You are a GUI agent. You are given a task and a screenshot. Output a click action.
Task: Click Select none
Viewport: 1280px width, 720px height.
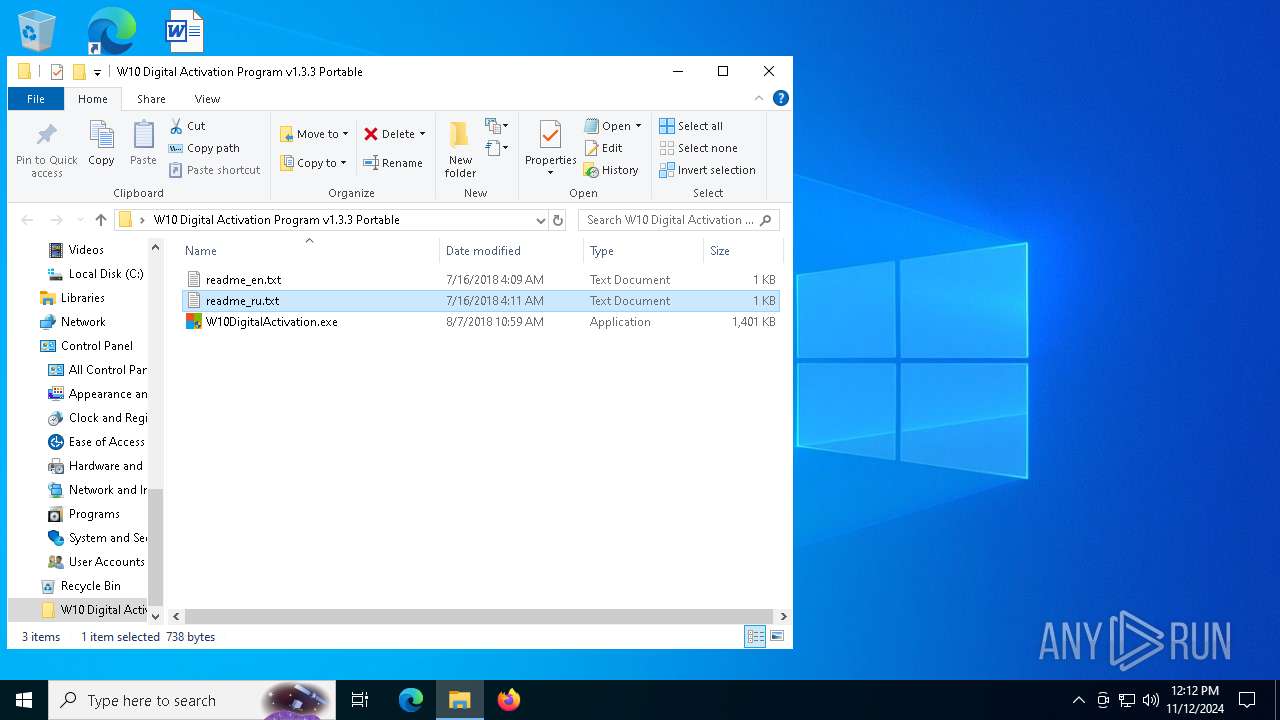[698, 148]
